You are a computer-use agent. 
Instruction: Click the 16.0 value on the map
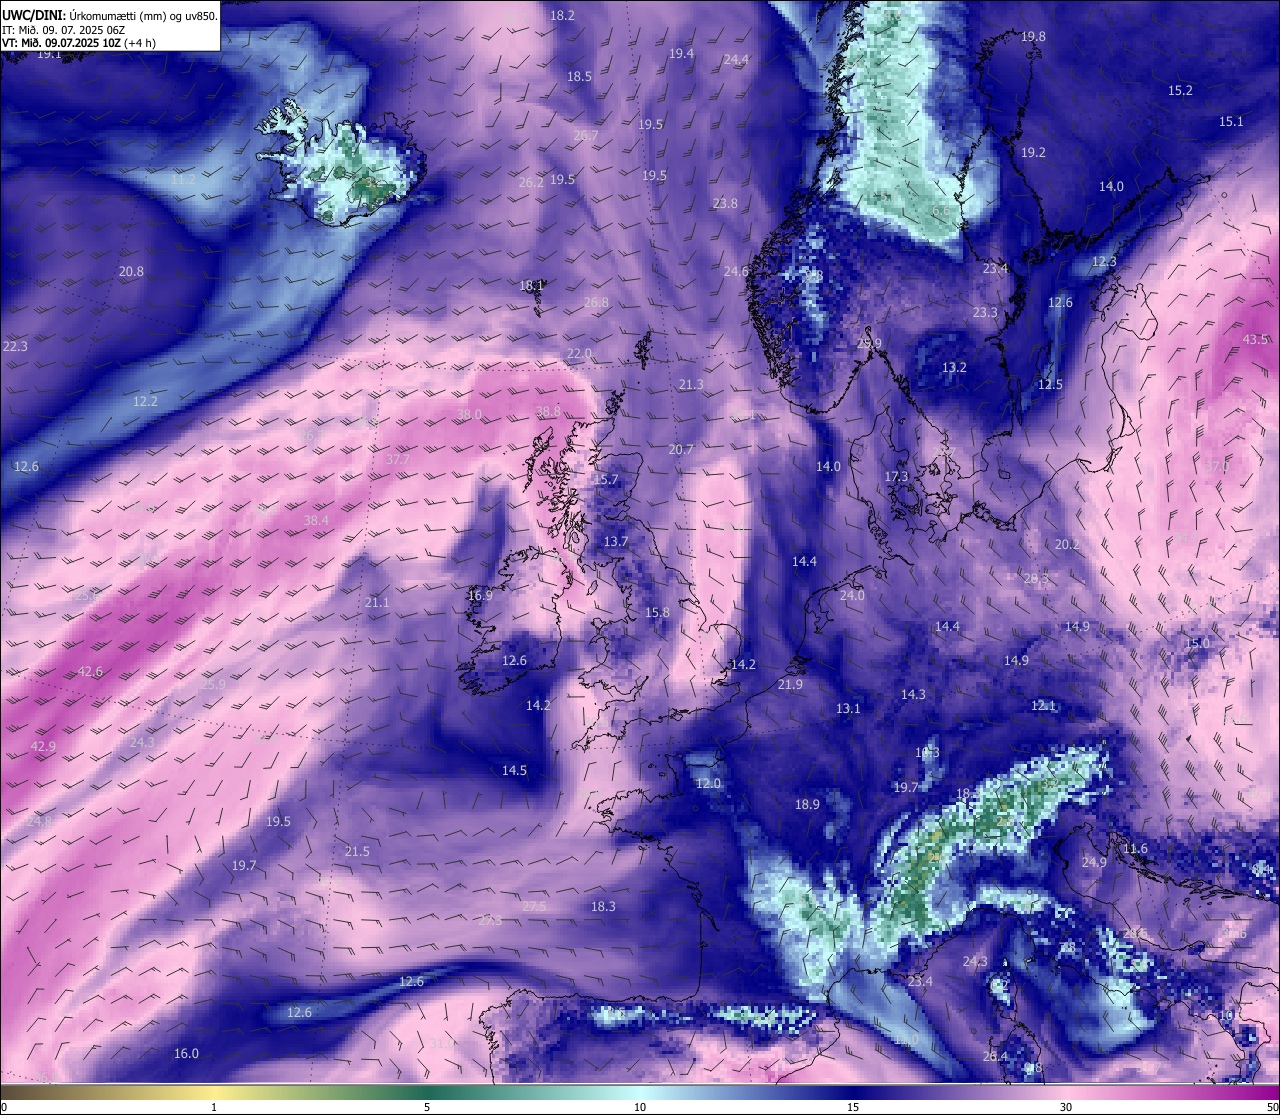click(186, 1053)
